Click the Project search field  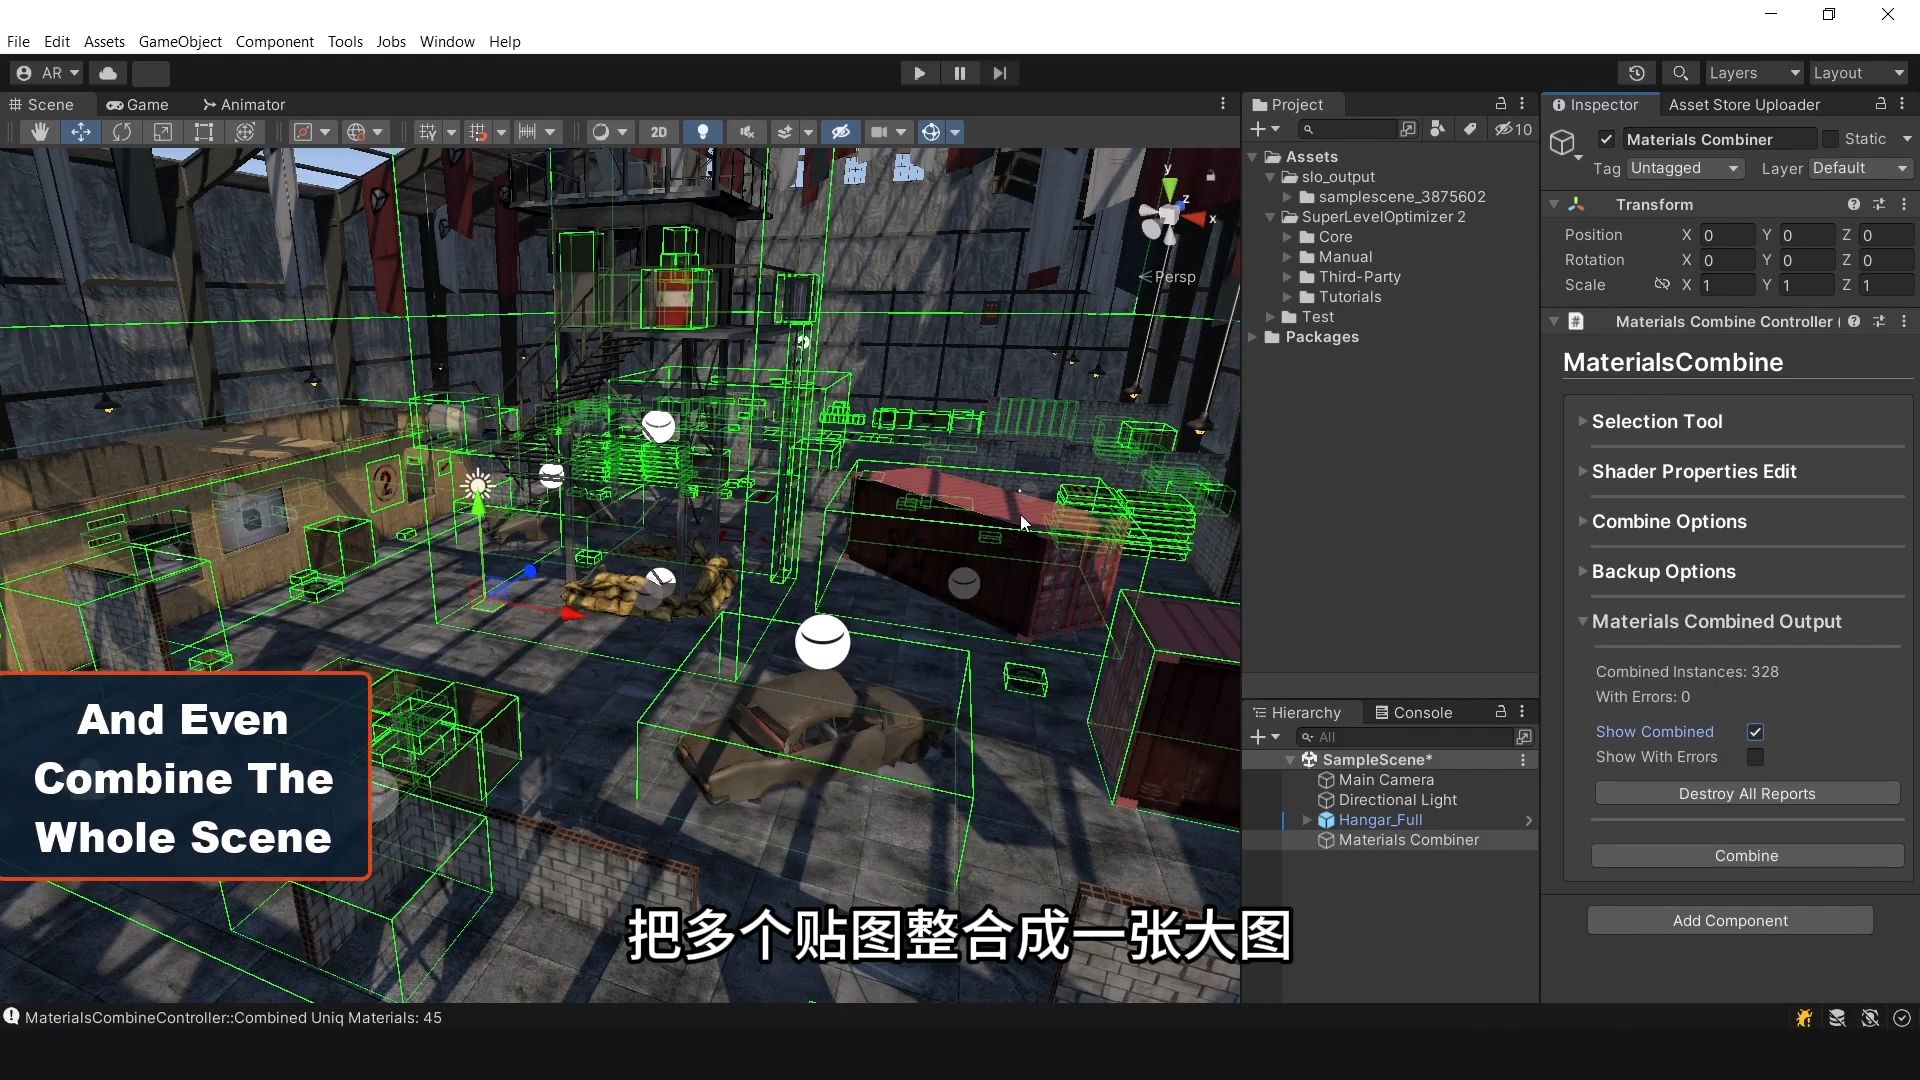coord(1346,129)
